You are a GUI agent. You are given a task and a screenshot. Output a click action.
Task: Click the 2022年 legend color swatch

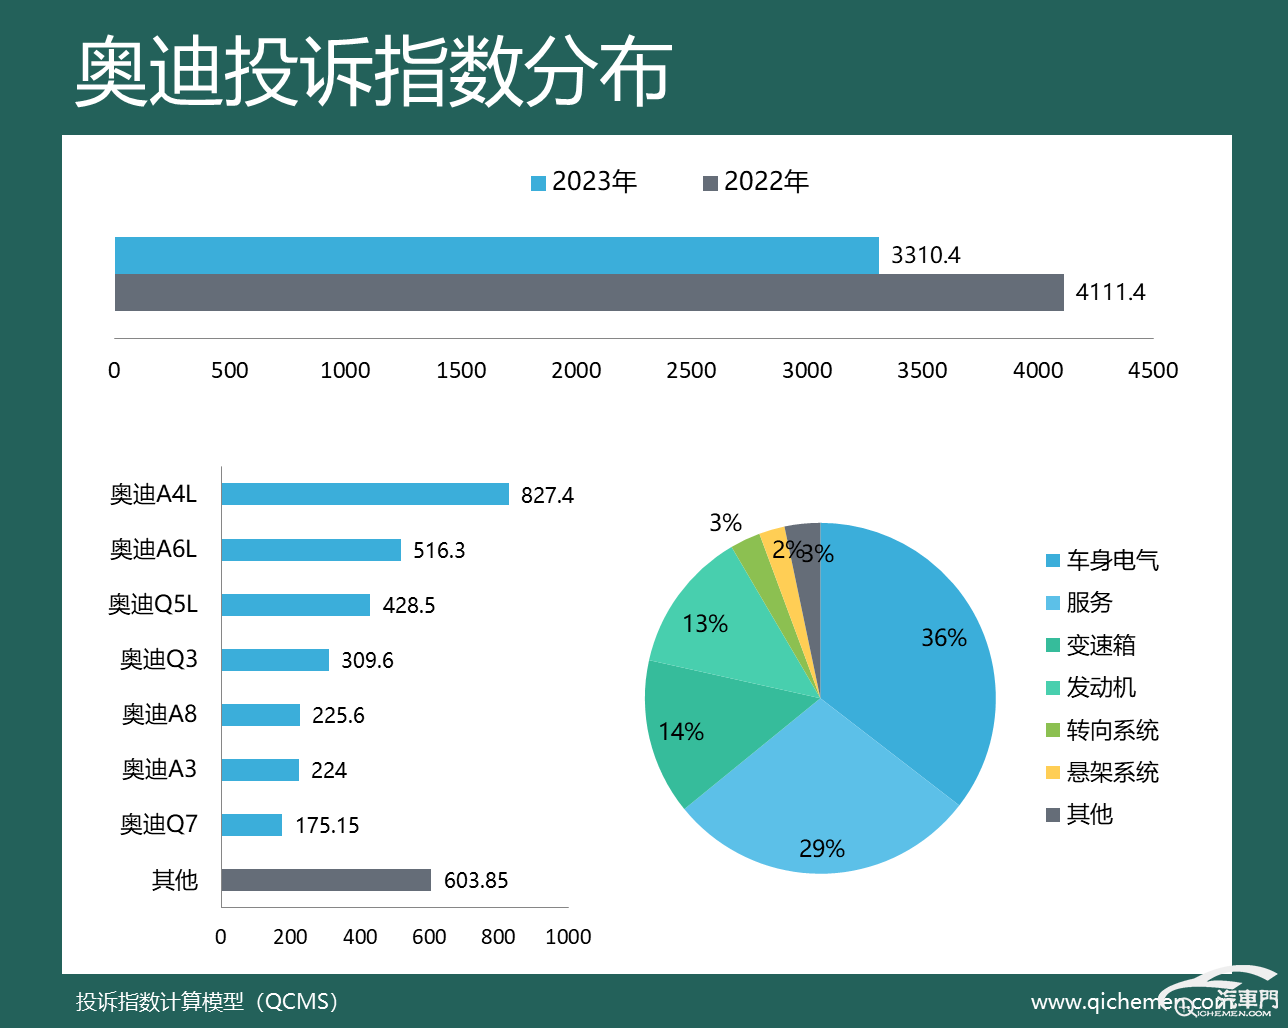click(x=710, y=183)
